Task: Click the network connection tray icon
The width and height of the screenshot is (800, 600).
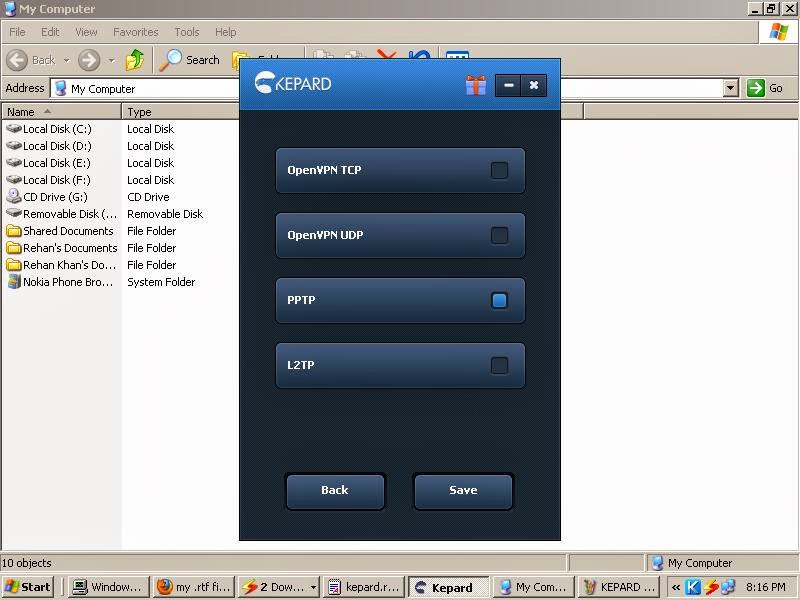Action: (728, 587)
